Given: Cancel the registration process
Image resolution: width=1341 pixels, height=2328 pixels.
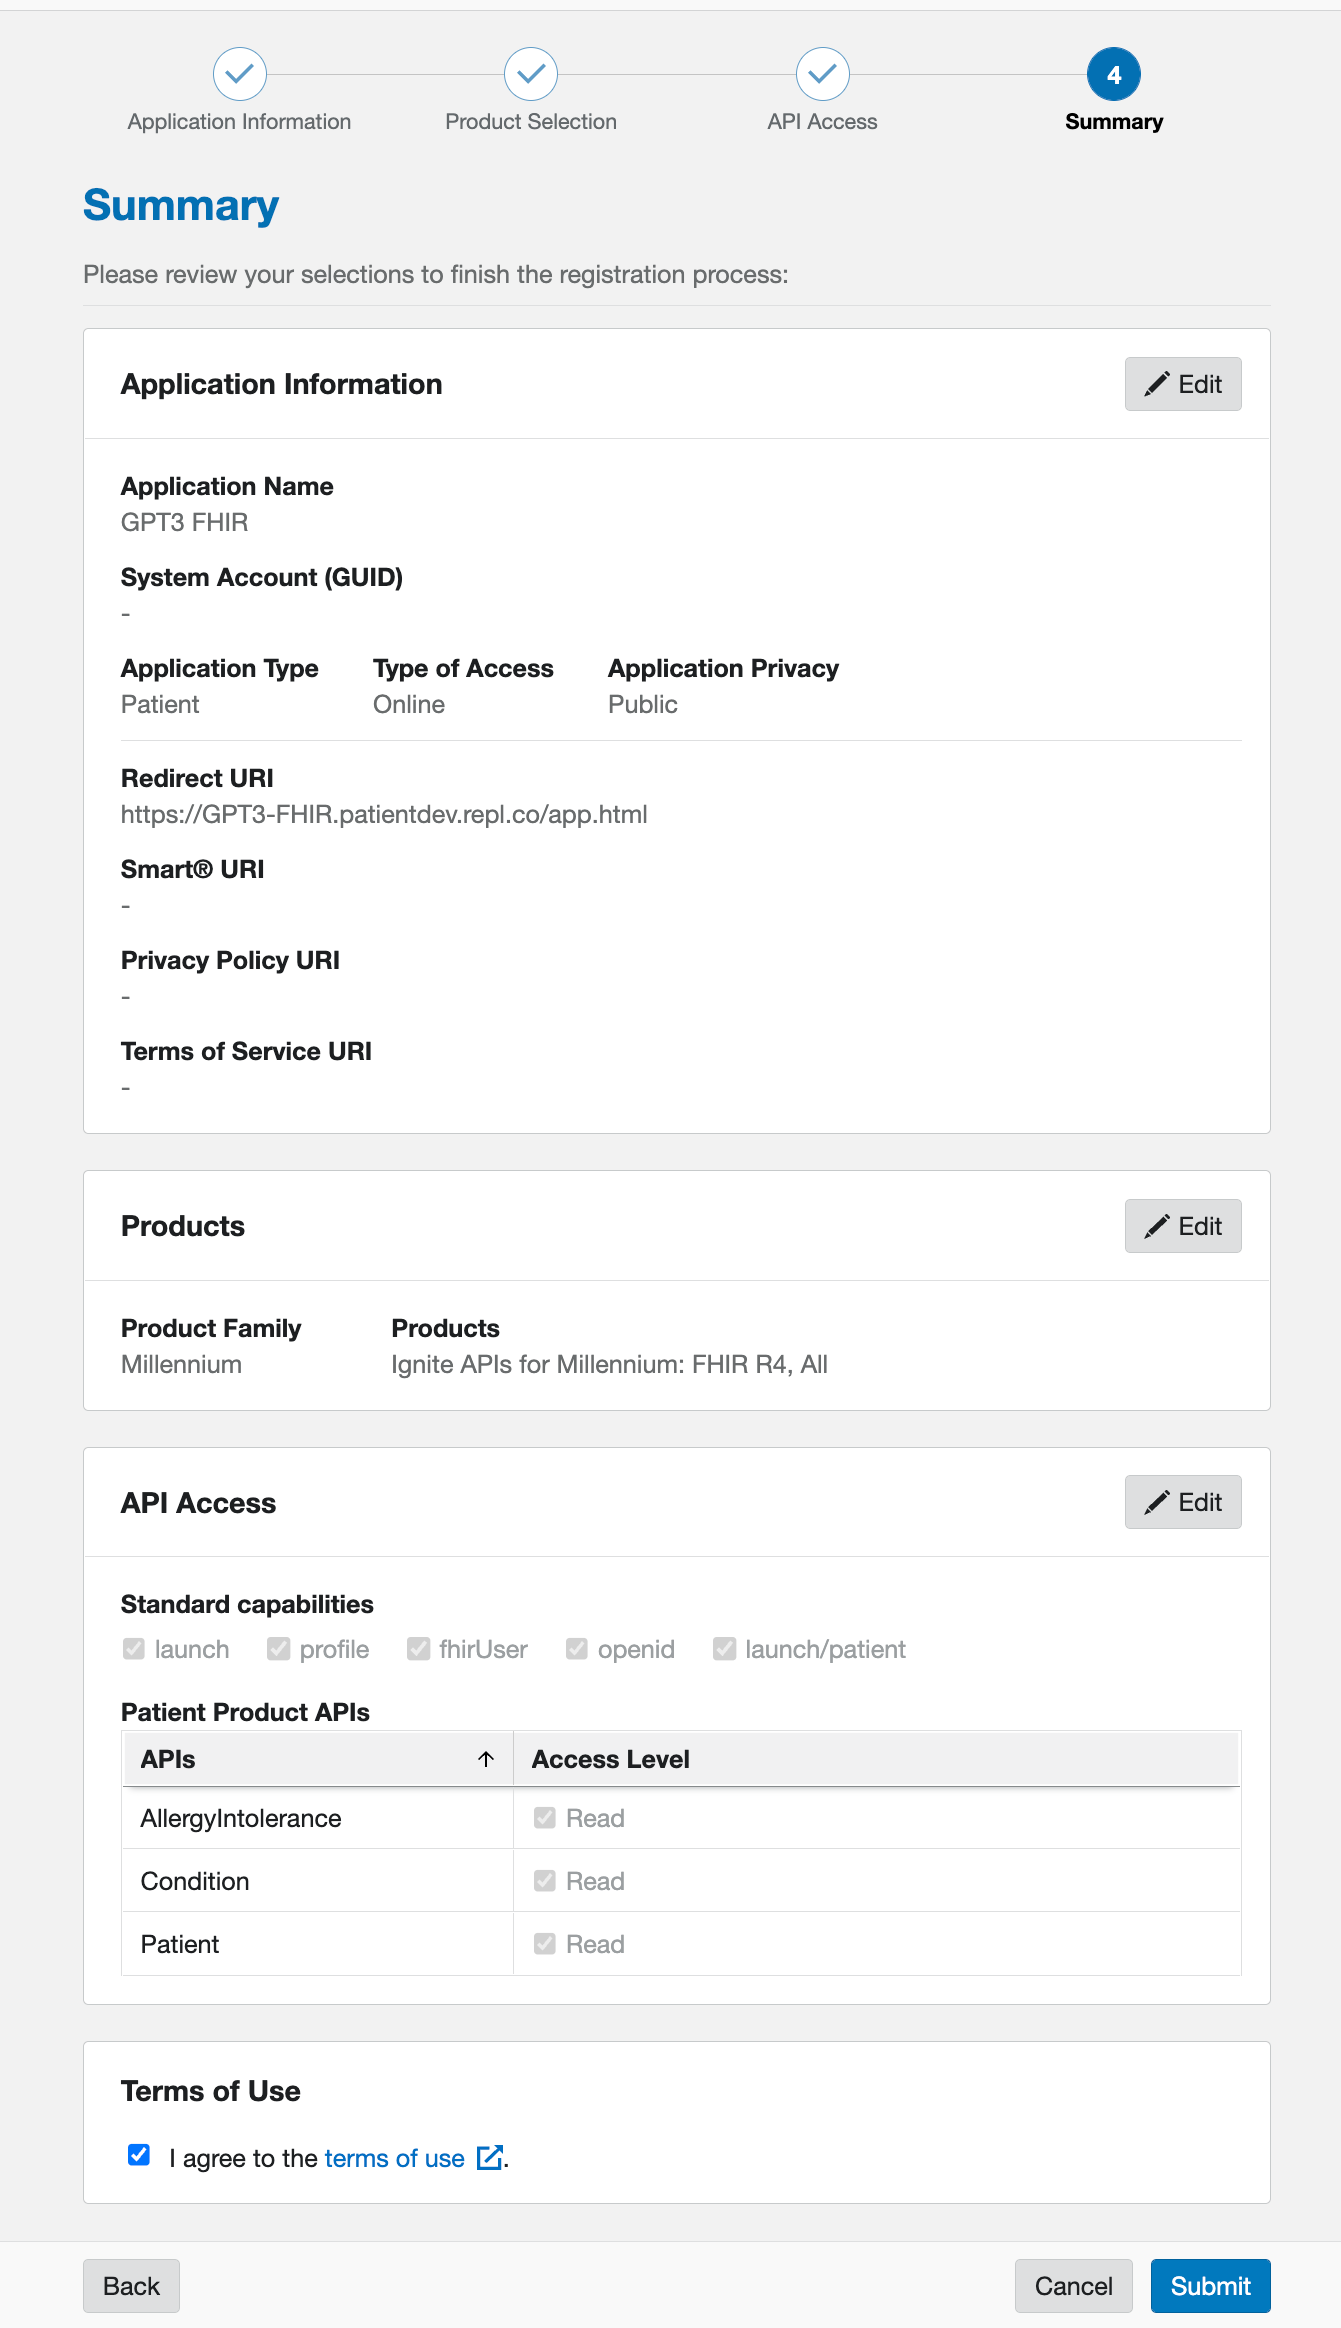Looking at the screenshot, I should click(1074, 2286).
